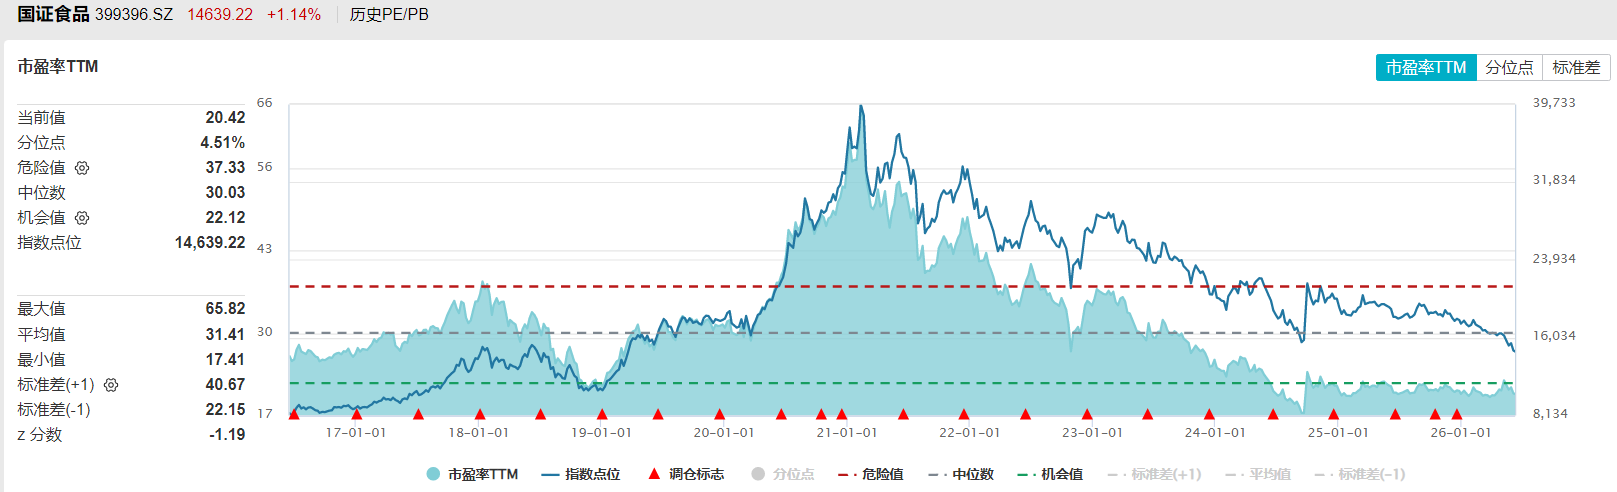Click the 国证食品 index name in header

coord(53,14)
